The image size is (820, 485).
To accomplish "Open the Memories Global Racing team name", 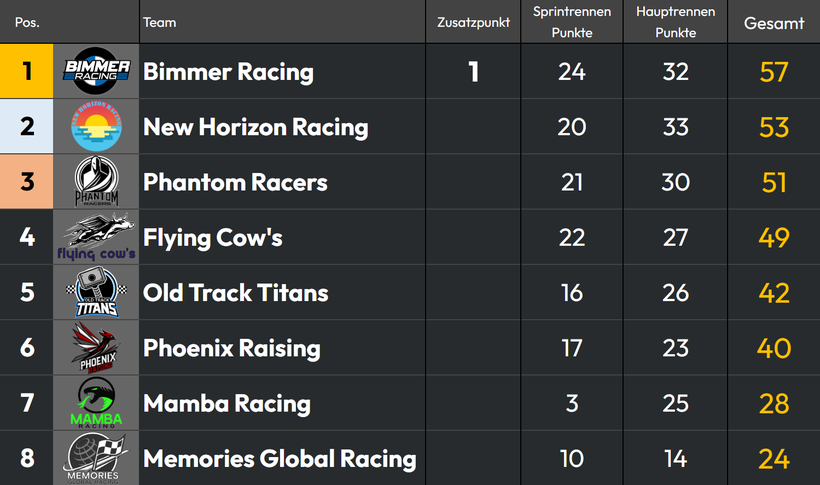I will [x=280, y=459].
